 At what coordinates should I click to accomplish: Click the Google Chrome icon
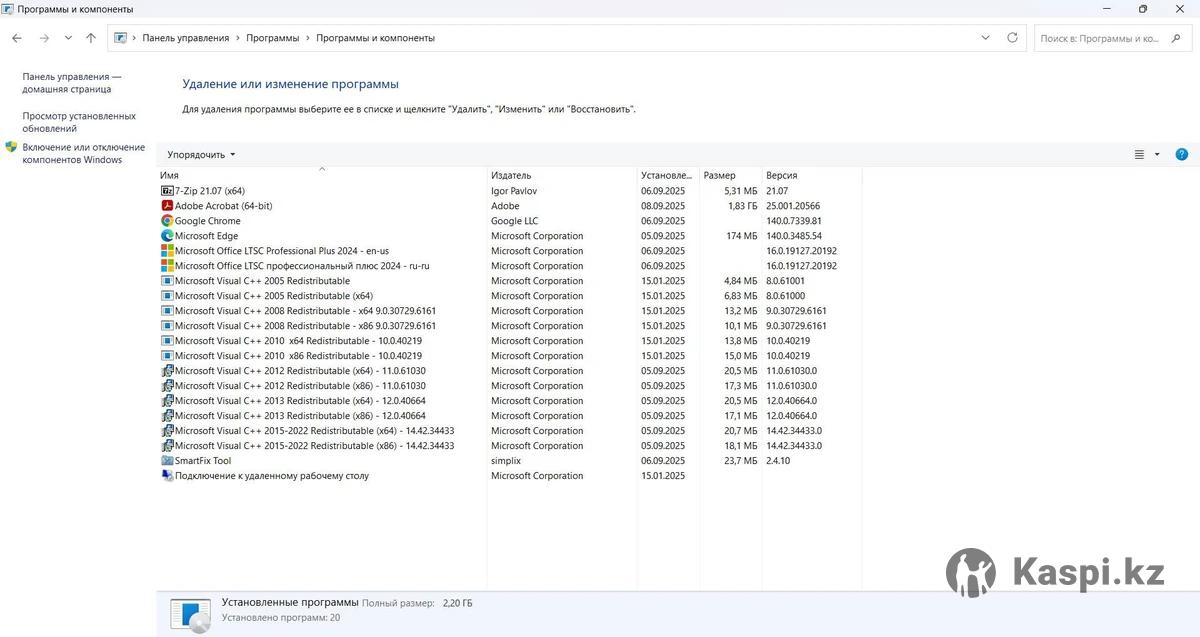point(167,221)
